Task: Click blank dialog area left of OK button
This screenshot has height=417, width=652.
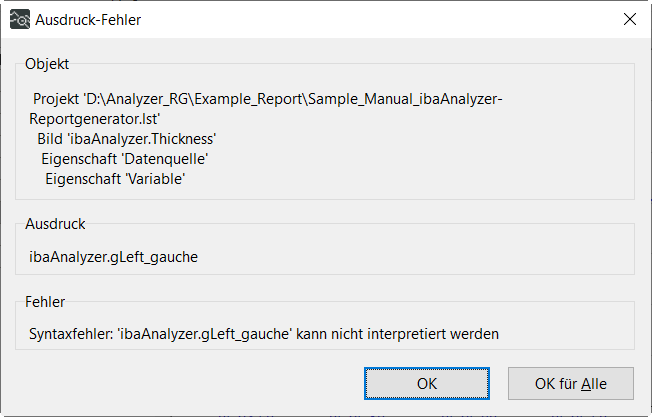Action: (x=180, y=382)
